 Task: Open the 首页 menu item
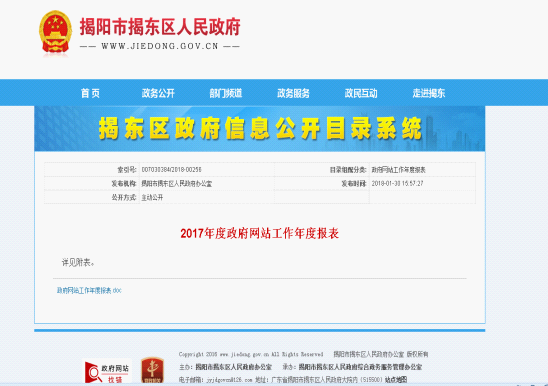tap(90, 93)
